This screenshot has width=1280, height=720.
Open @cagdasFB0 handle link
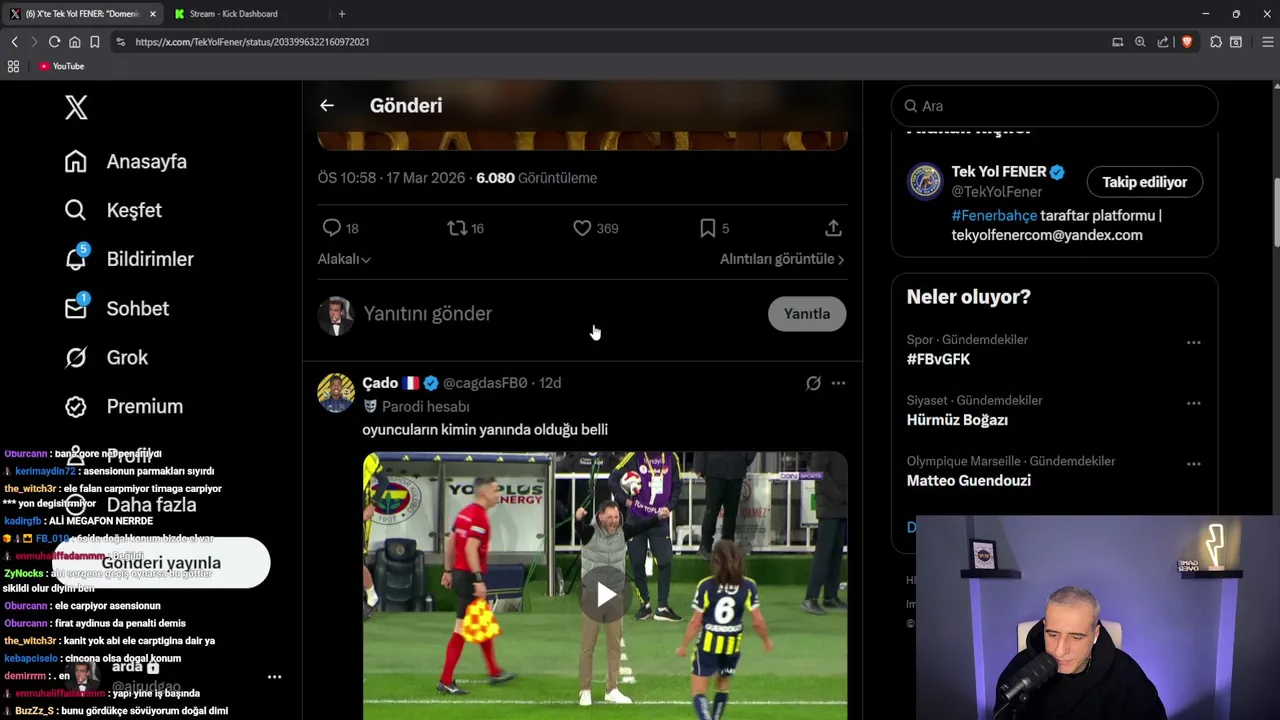(485, 383)
